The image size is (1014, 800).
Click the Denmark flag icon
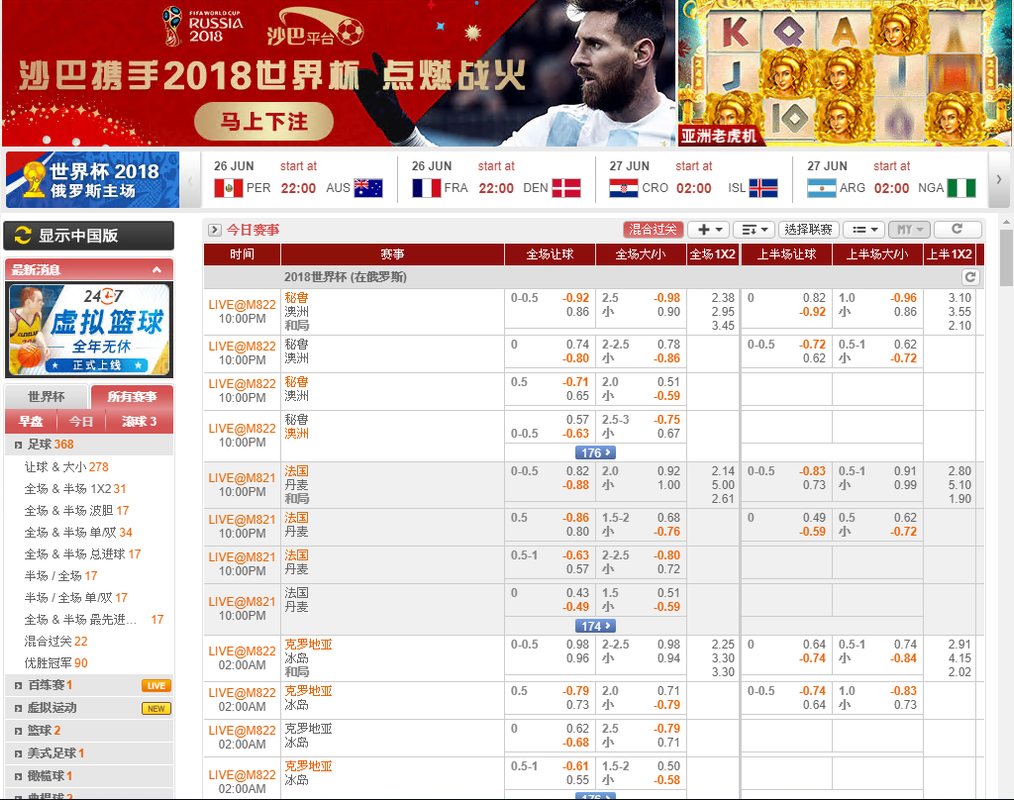(x=566, y=188)
